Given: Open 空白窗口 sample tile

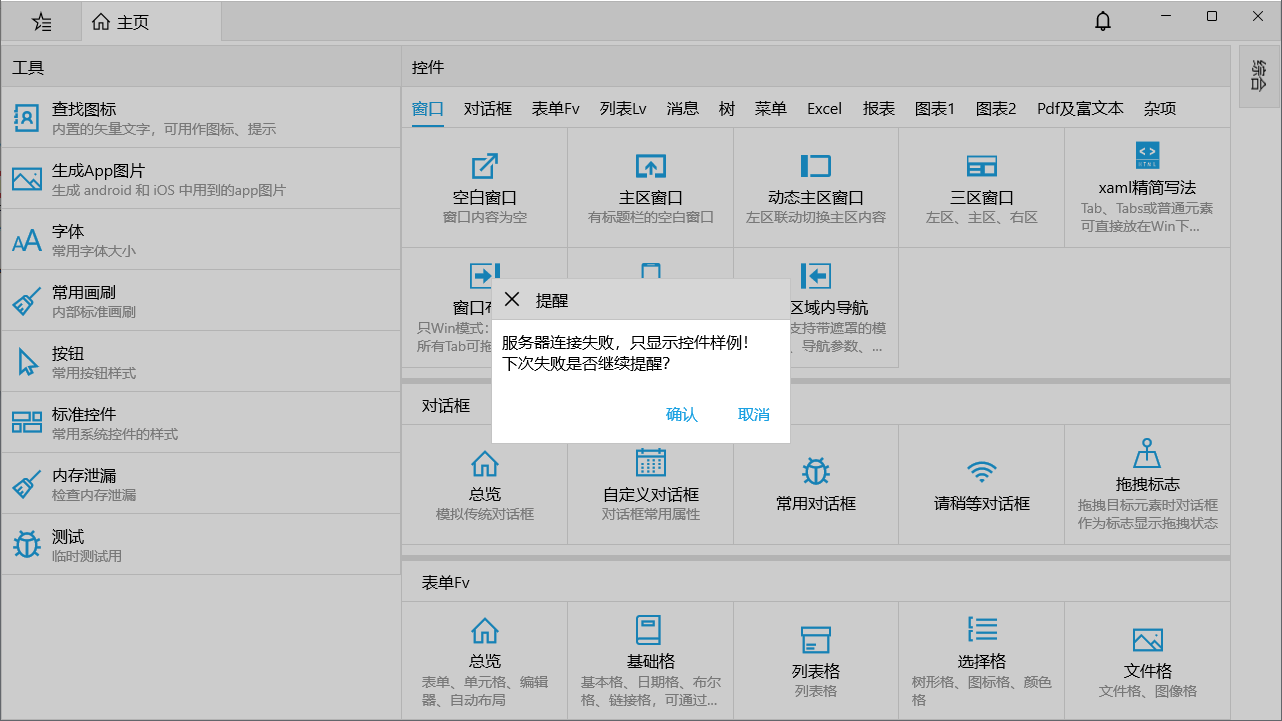Looking at the screenshot, I should point(484,187).
